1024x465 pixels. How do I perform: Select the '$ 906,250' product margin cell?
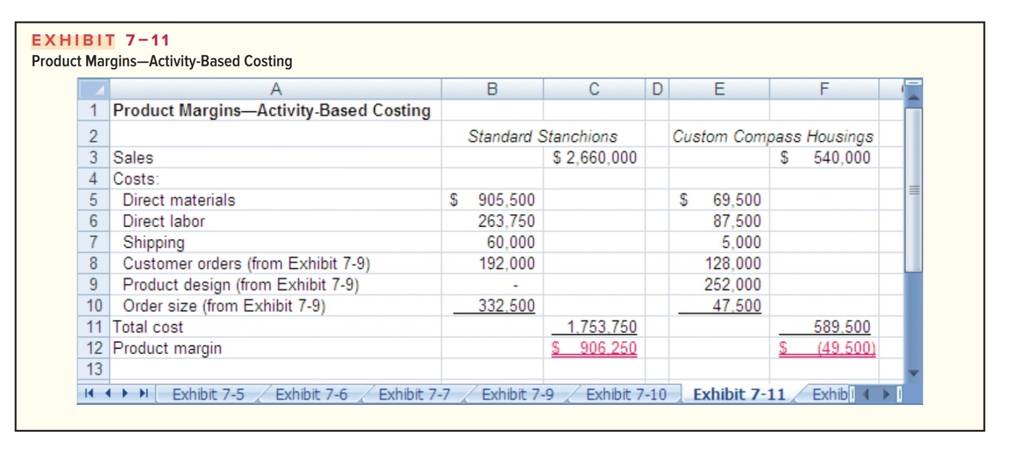(594, 348)
